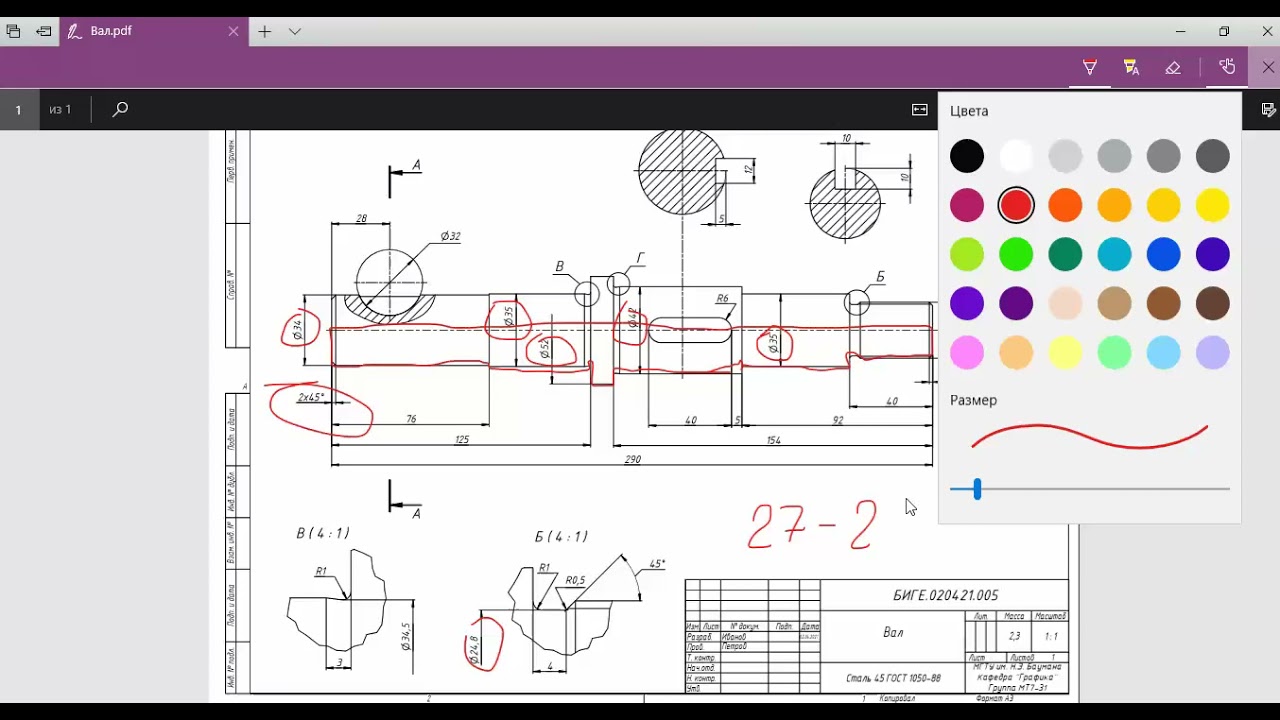The height and width of the screenshot is (720, 1280).
Task: Pick the lightest gray color swatch
Action: click(x=1065, y=156)
